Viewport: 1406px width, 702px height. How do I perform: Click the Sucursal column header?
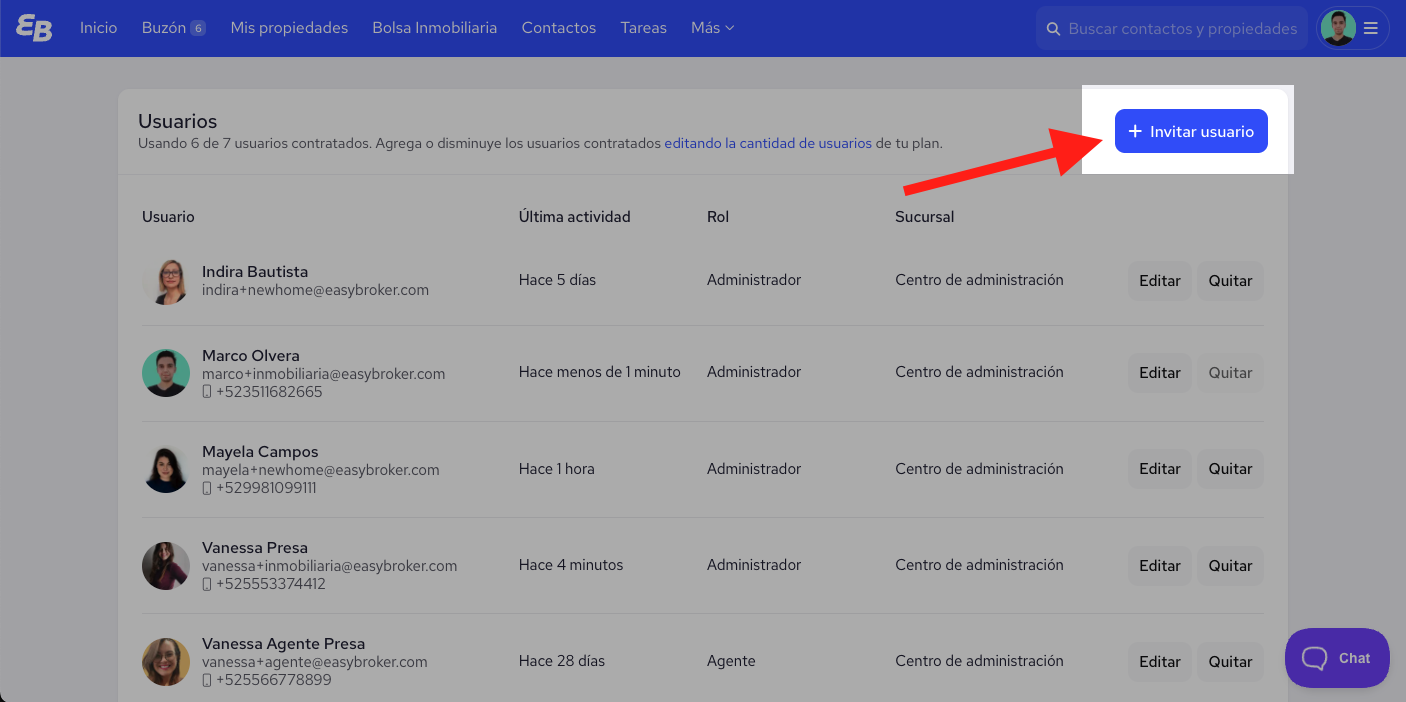925,217
